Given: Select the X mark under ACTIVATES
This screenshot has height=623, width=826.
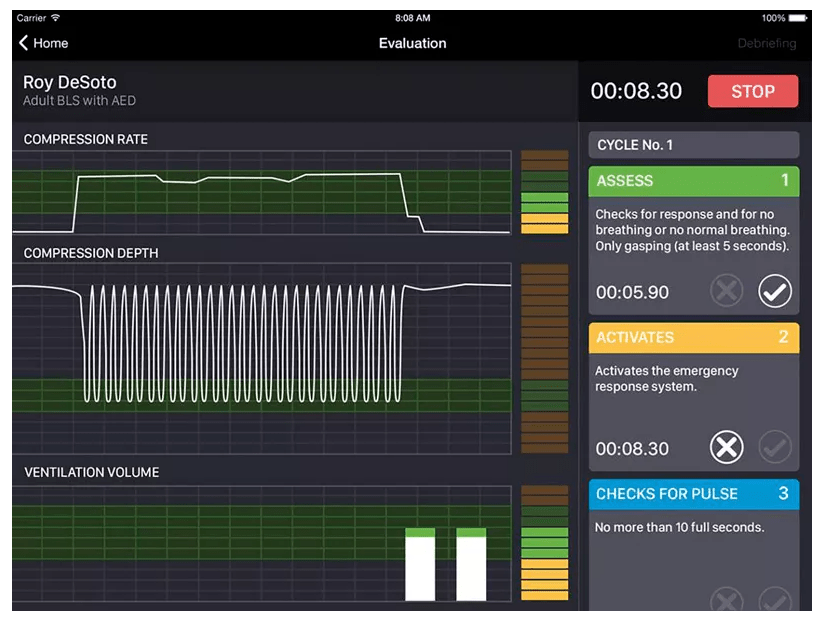Looking at the screenshot, I should pyautogui.click(x=727, y=448).
